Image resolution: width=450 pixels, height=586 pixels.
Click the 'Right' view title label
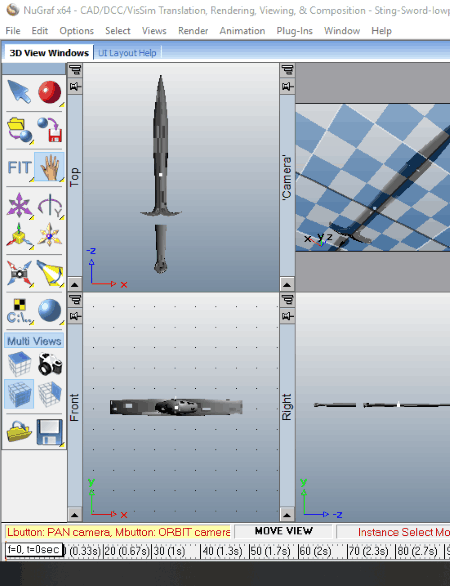click(x=287, y=407)
